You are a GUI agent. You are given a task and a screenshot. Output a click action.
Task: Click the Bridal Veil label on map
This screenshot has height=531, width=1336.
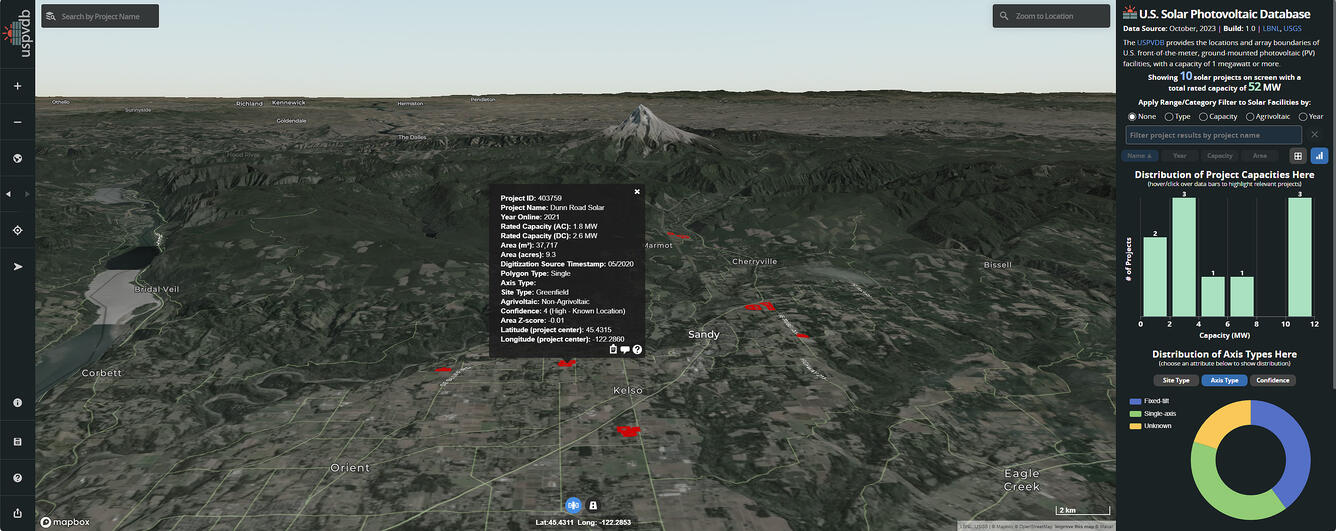pyautogui.click(x=157, y=289)
